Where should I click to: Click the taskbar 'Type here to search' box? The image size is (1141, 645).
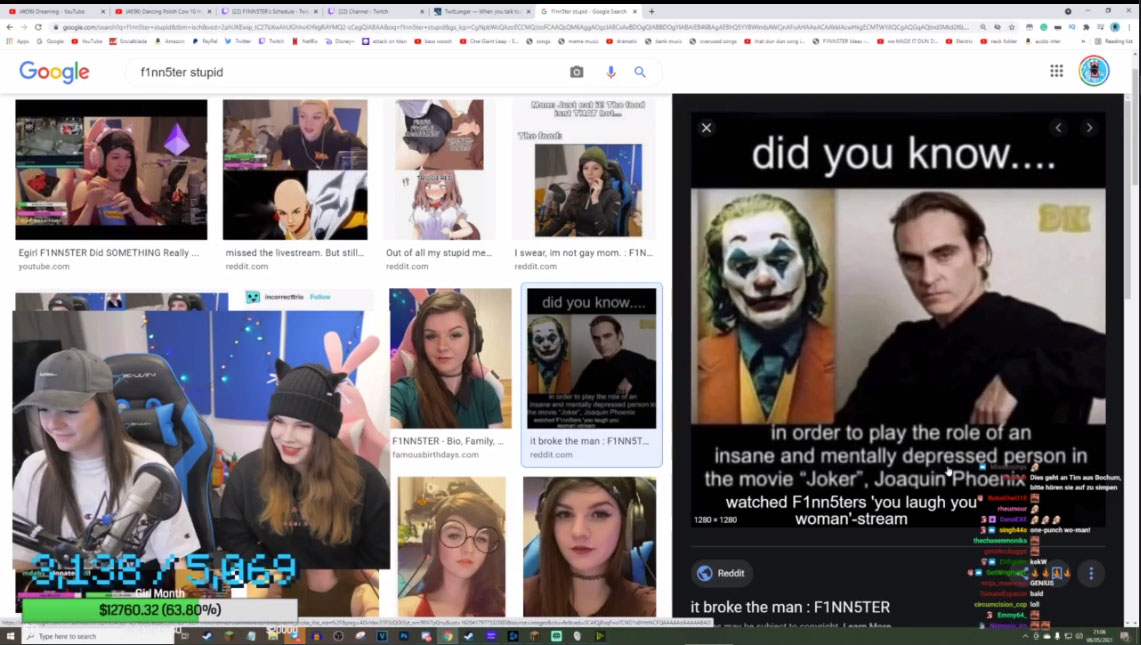coord(98,636)
